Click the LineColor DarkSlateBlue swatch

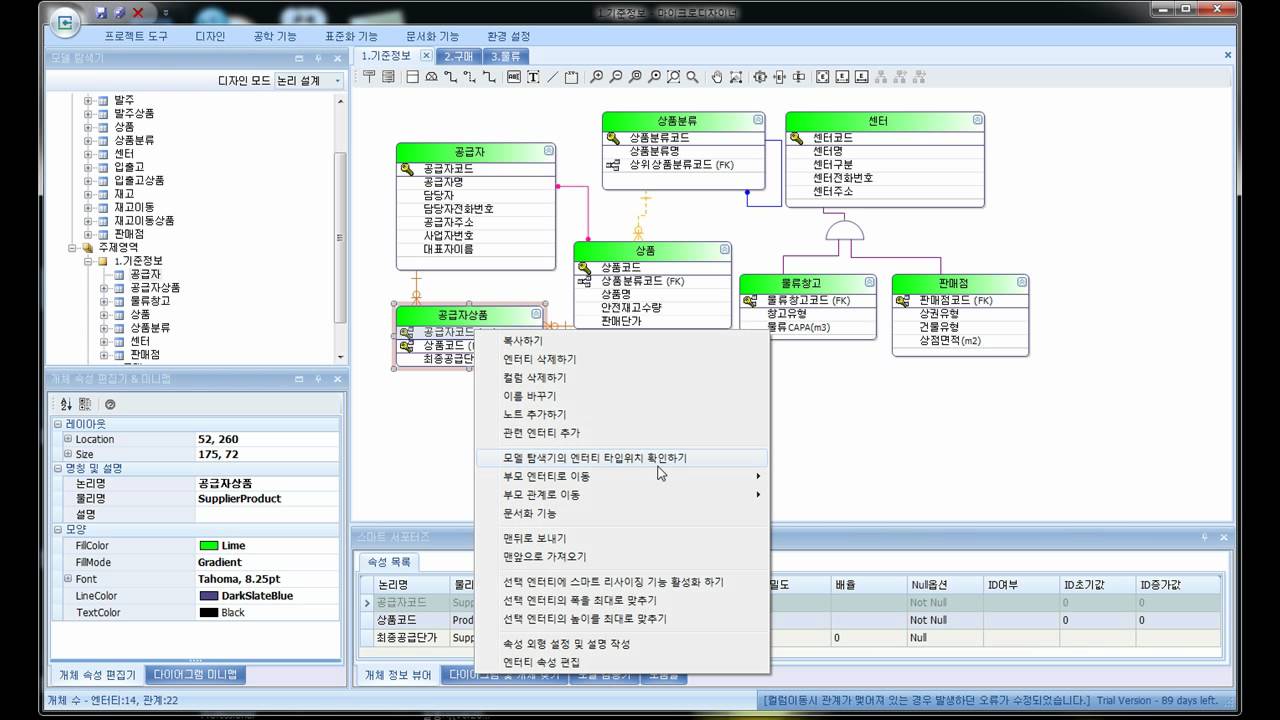coord(209,596)
